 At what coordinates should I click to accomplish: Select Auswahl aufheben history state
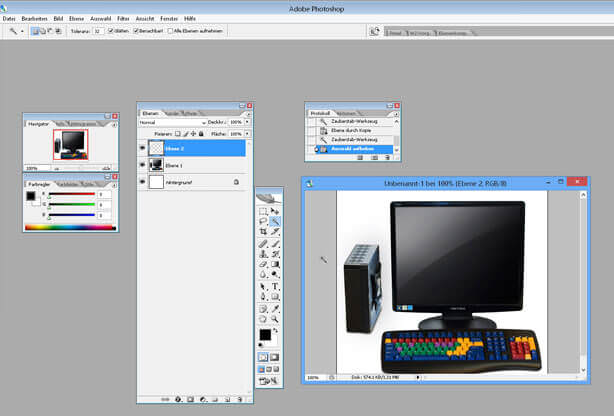[x=352, y=149]
